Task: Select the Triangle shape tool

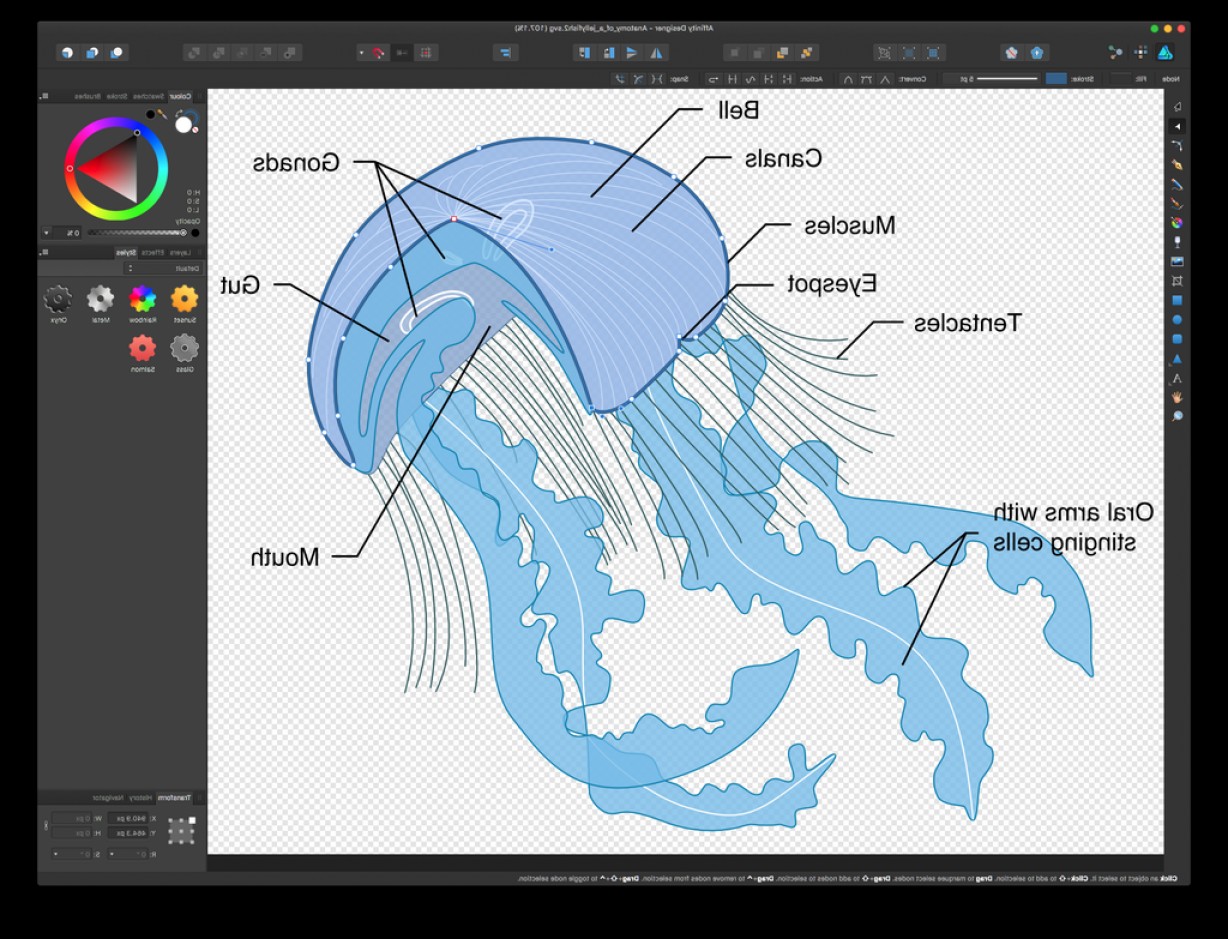Action: coord(1177,358)
